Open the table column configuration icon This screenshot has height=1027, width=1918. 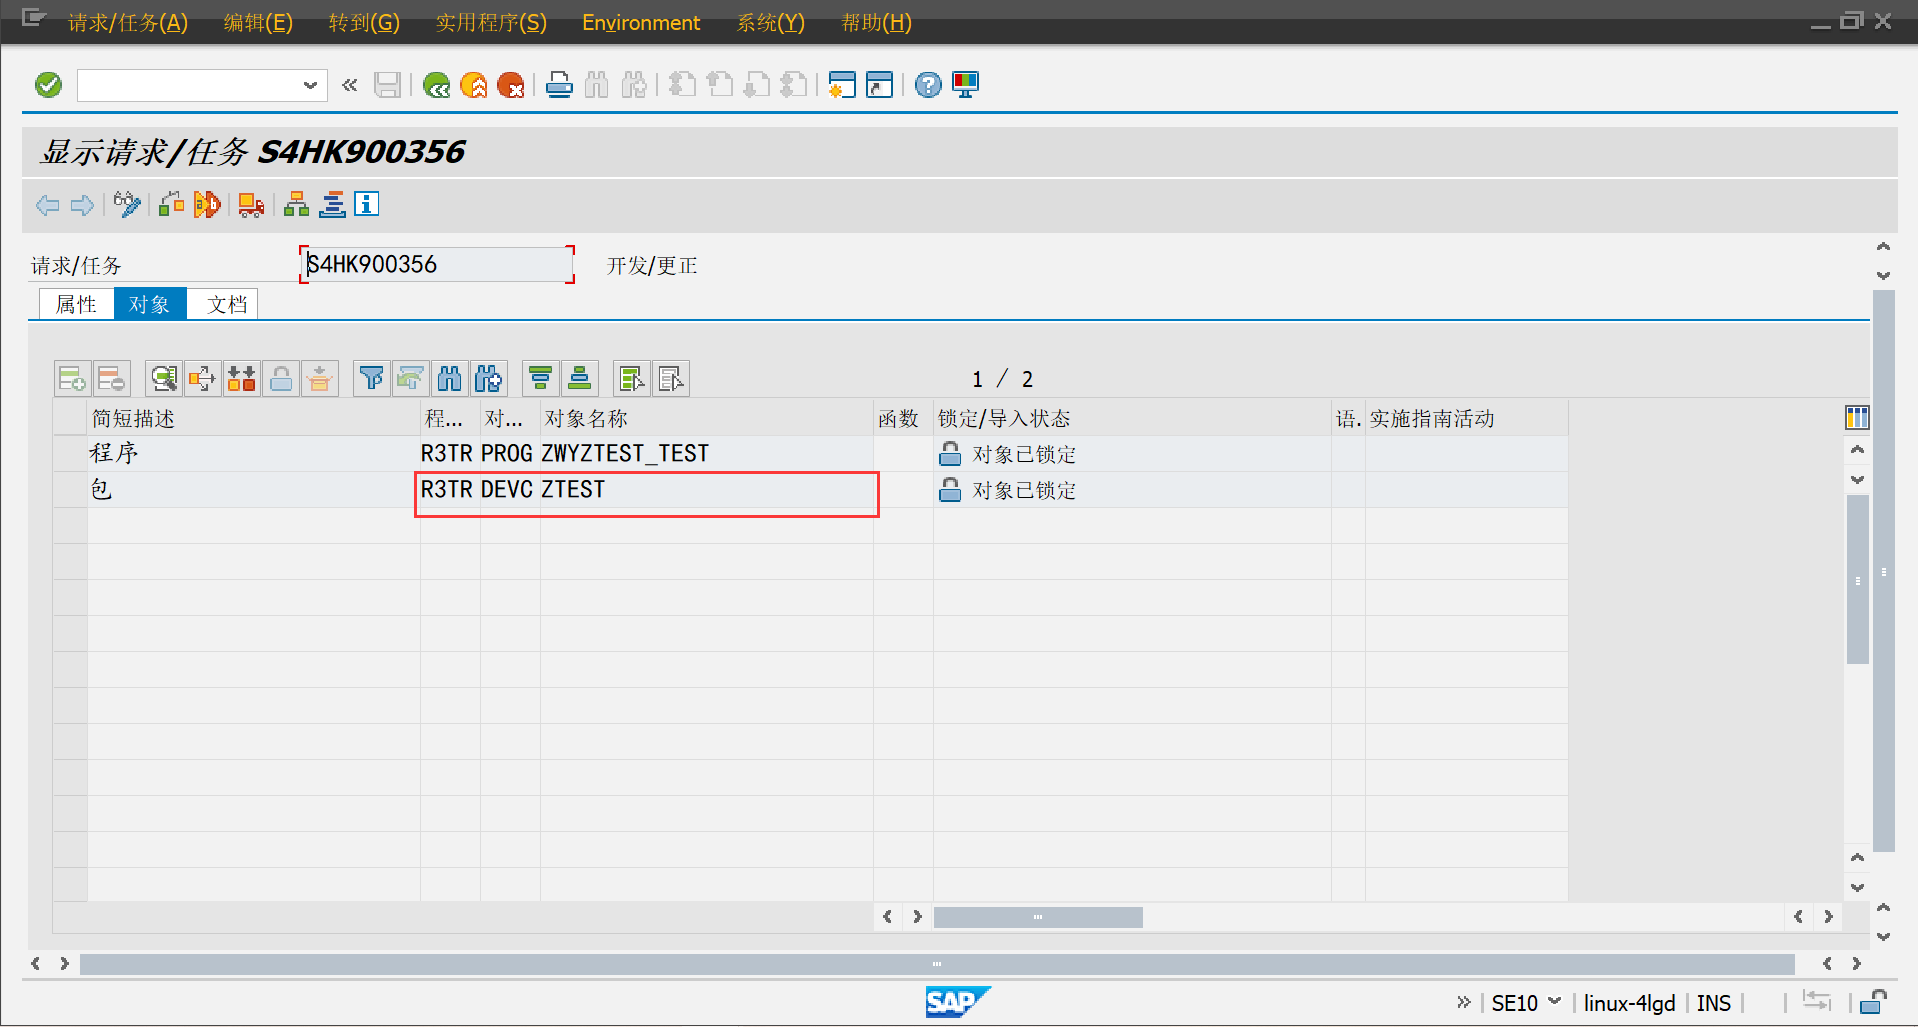pyautogui.click(x=1857, y=418)
